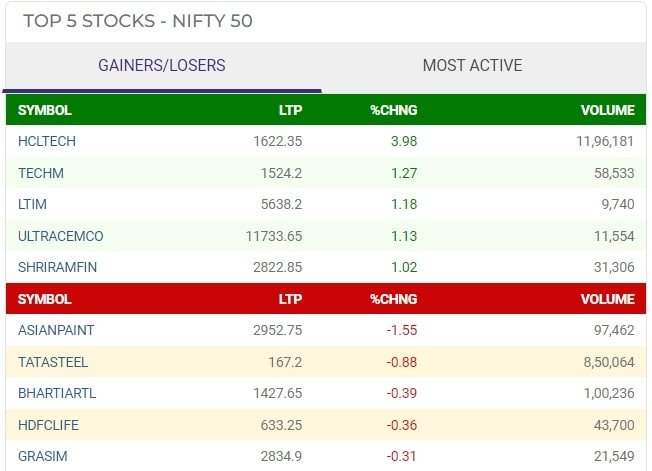Screen dimensions: 652x471
Task: Open BHARTIARTL stock details
Action: (x=57, y=393)
